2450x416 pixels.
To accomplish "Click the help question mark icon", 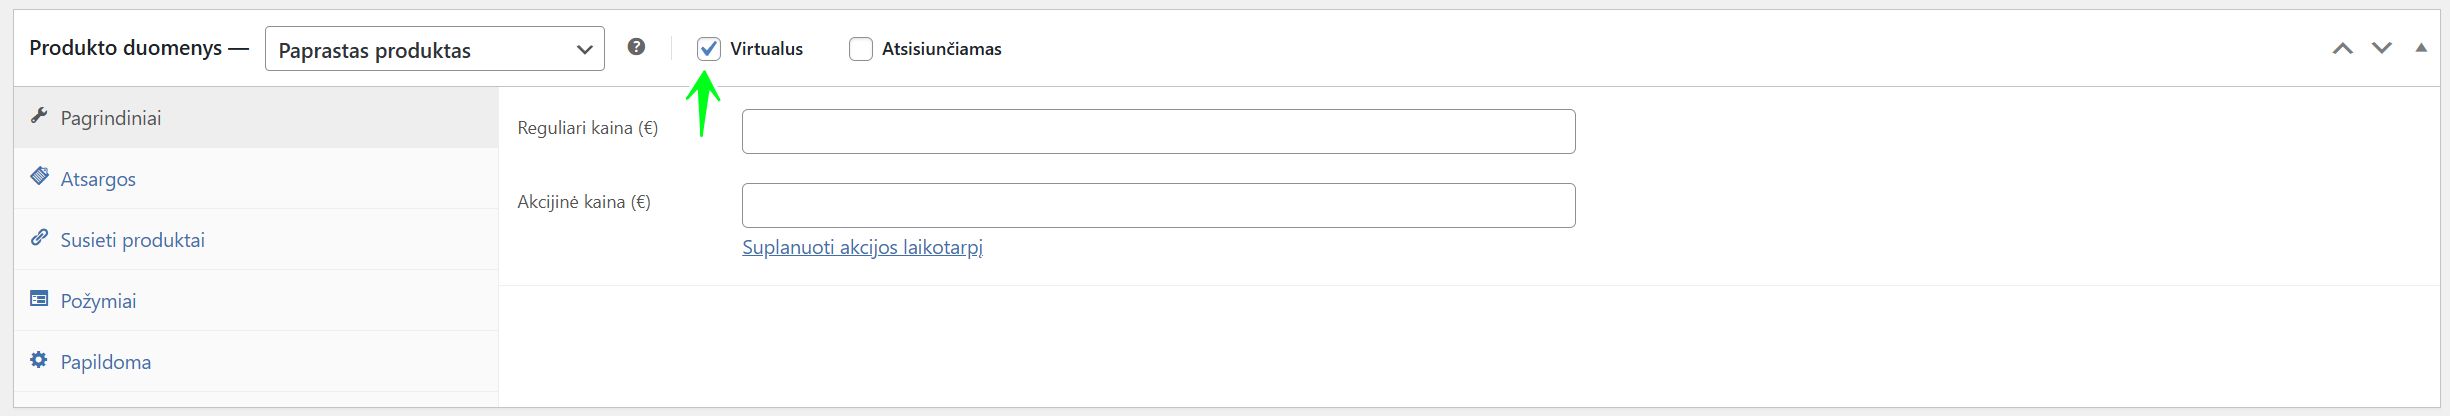I will point(636,47).
